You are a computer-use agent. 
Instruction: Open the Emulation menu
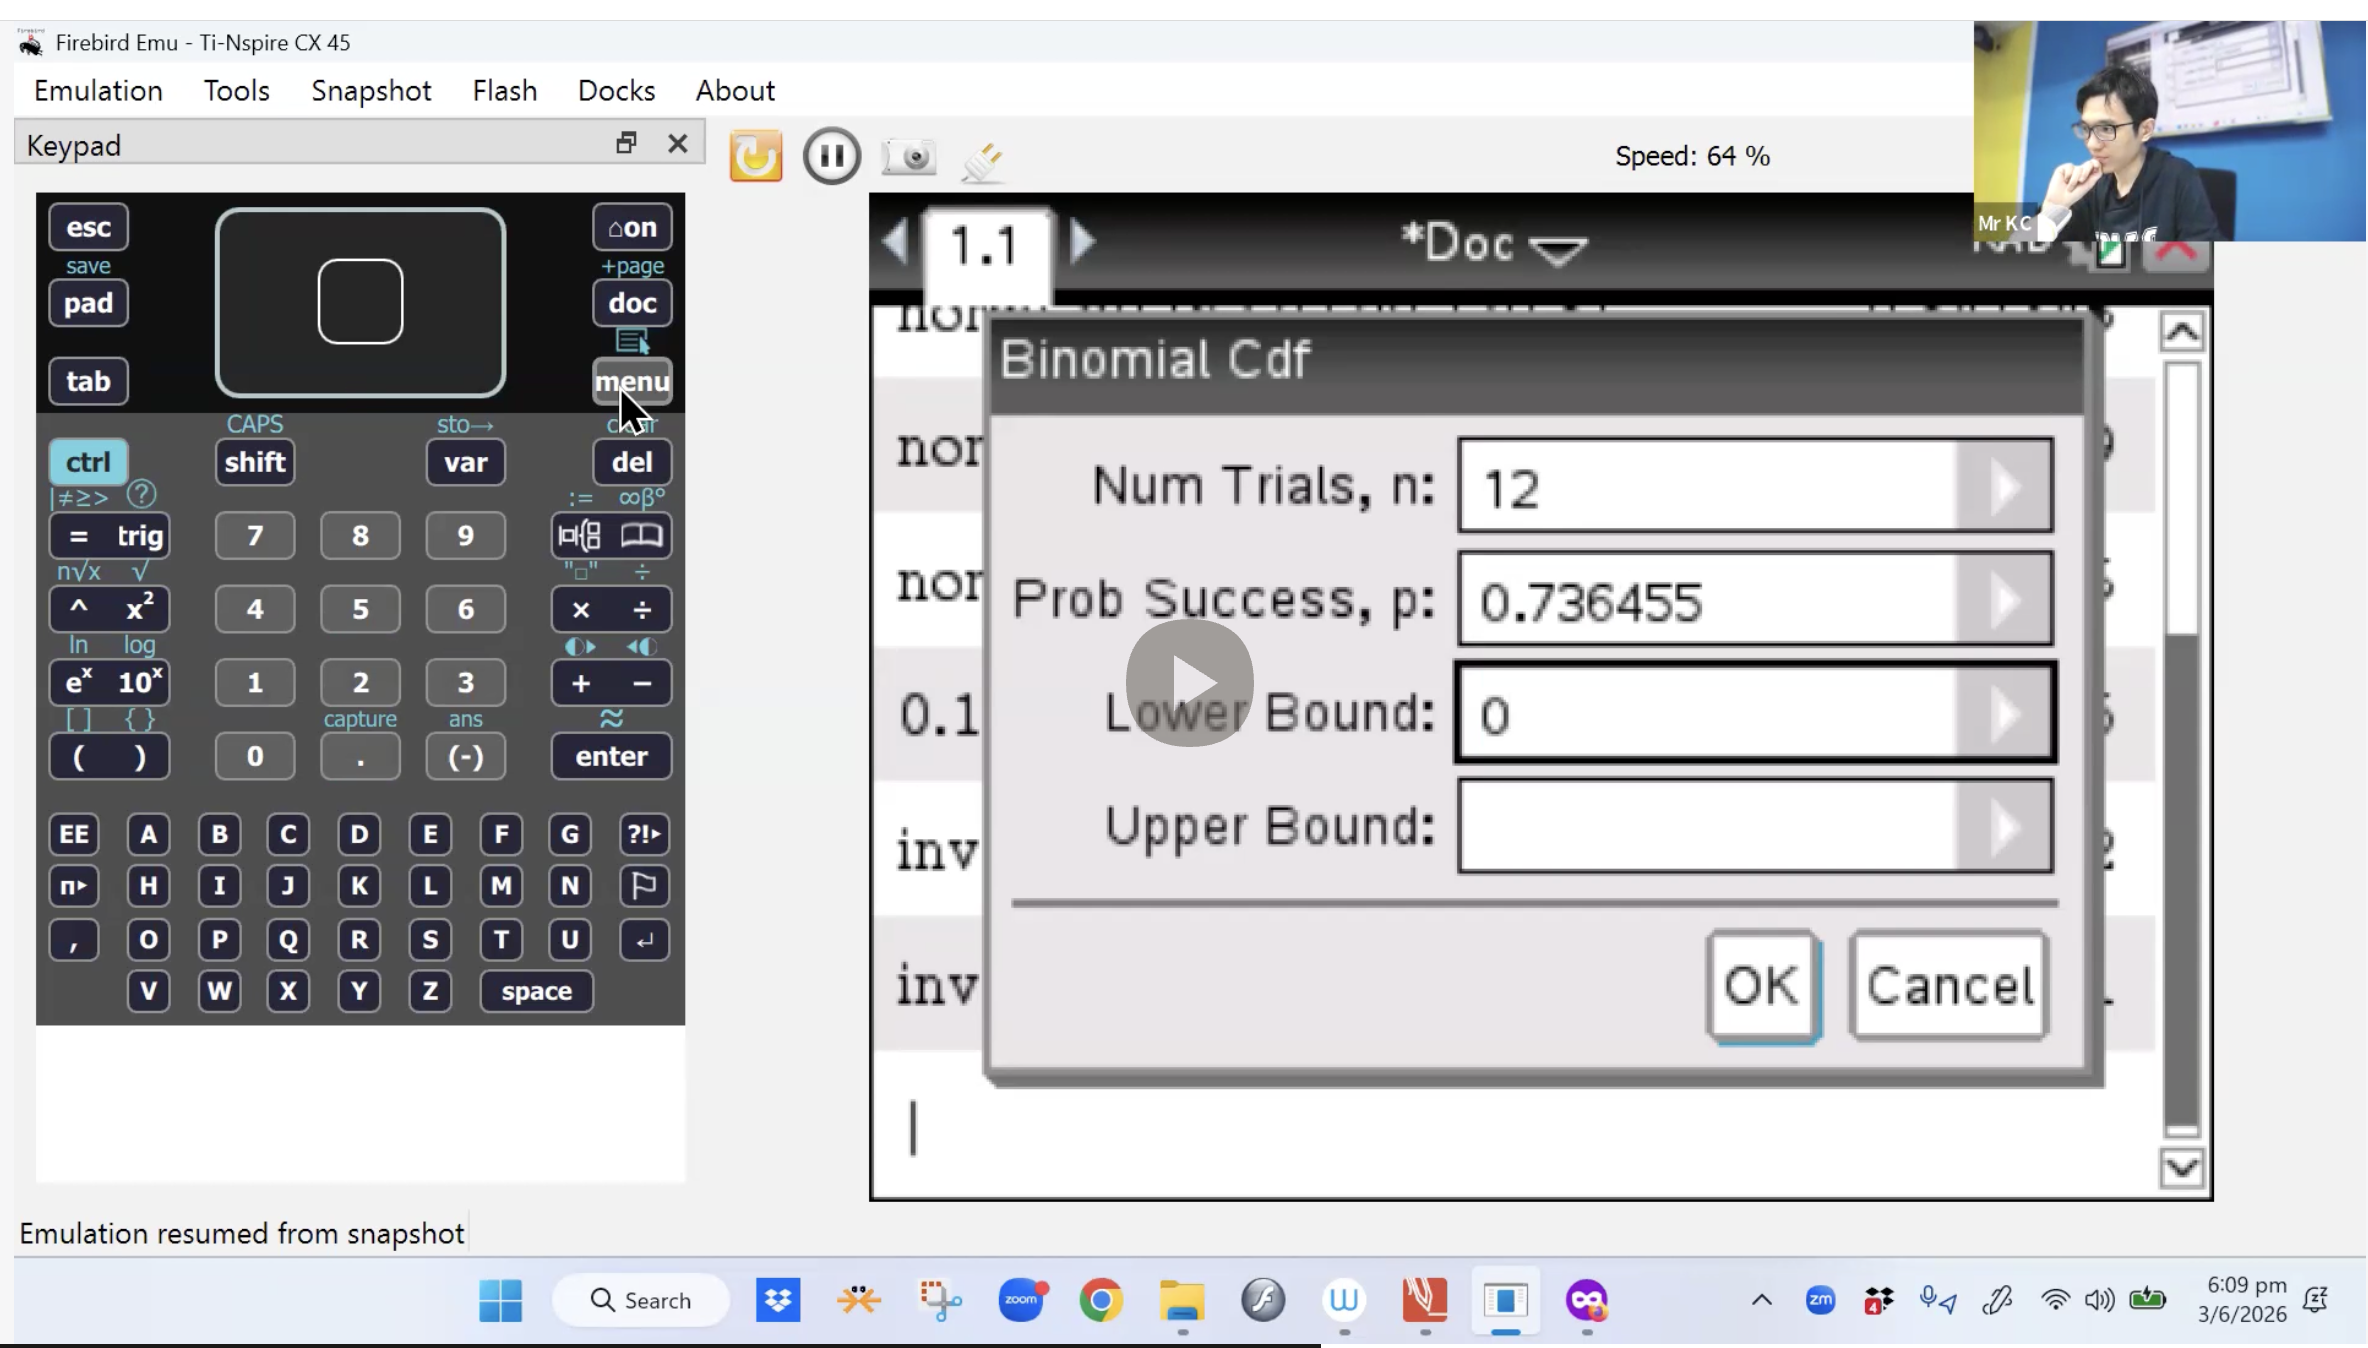click(x=98, y=91)
